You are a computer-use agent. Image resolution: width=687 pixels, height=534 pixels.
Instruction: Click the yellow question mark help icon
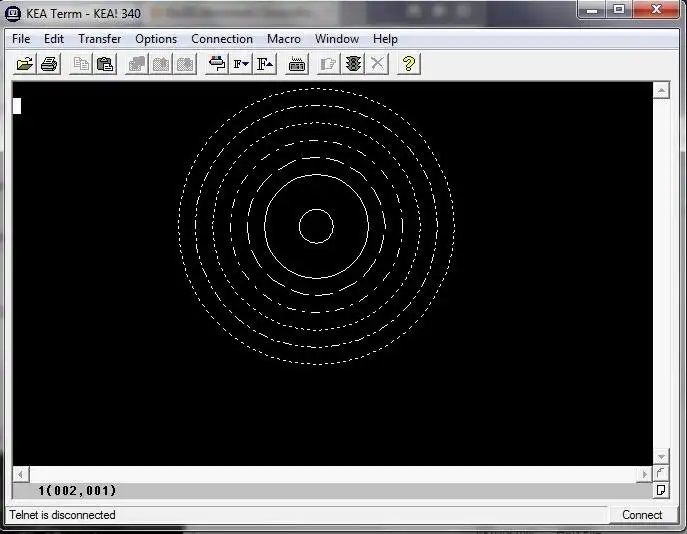click(x=409, y=64)
